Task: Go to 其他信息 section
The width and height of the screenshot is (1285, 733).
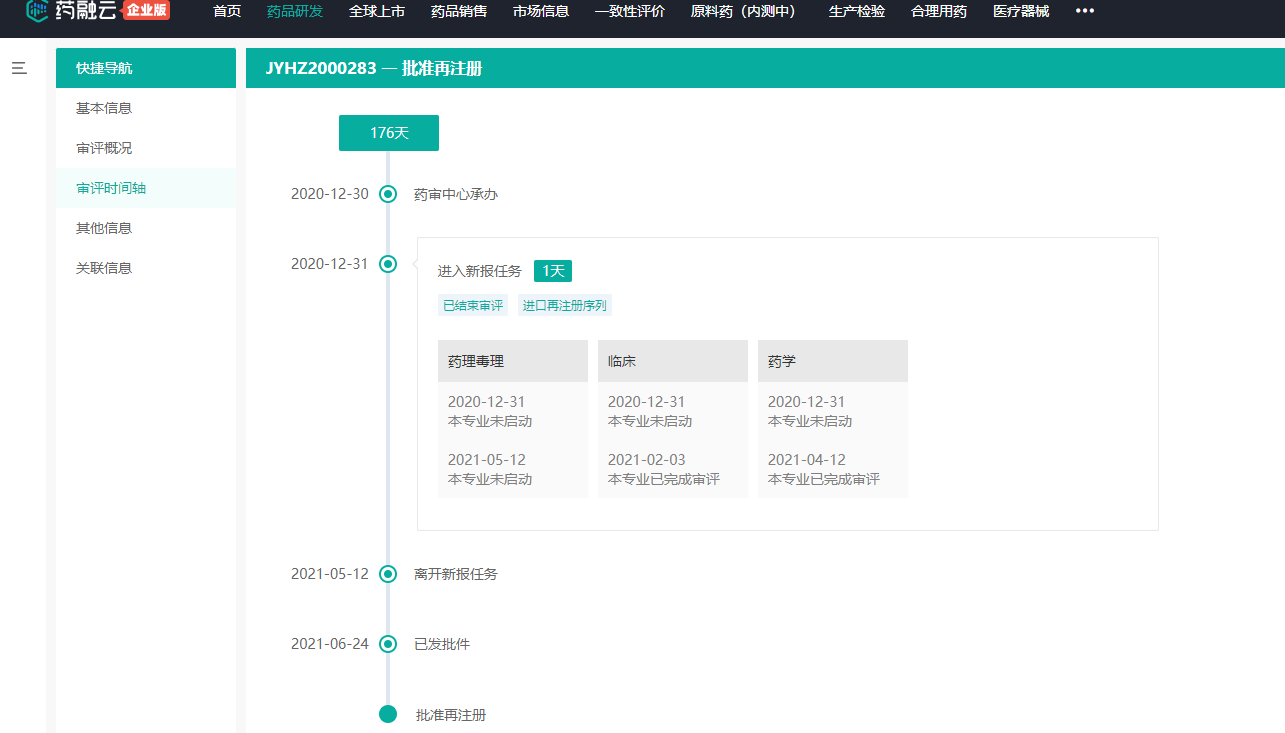Action: click(x=146, y=228)
